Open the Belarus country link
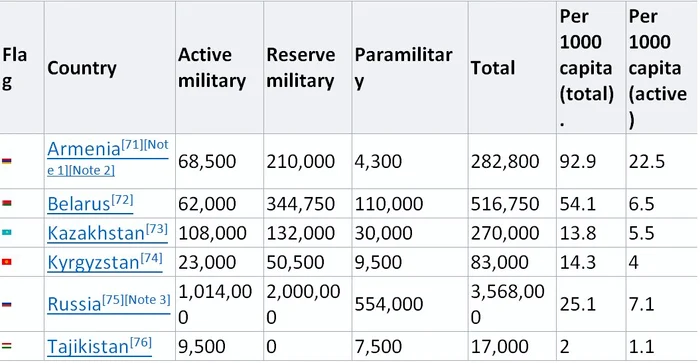 pos(79,204)
